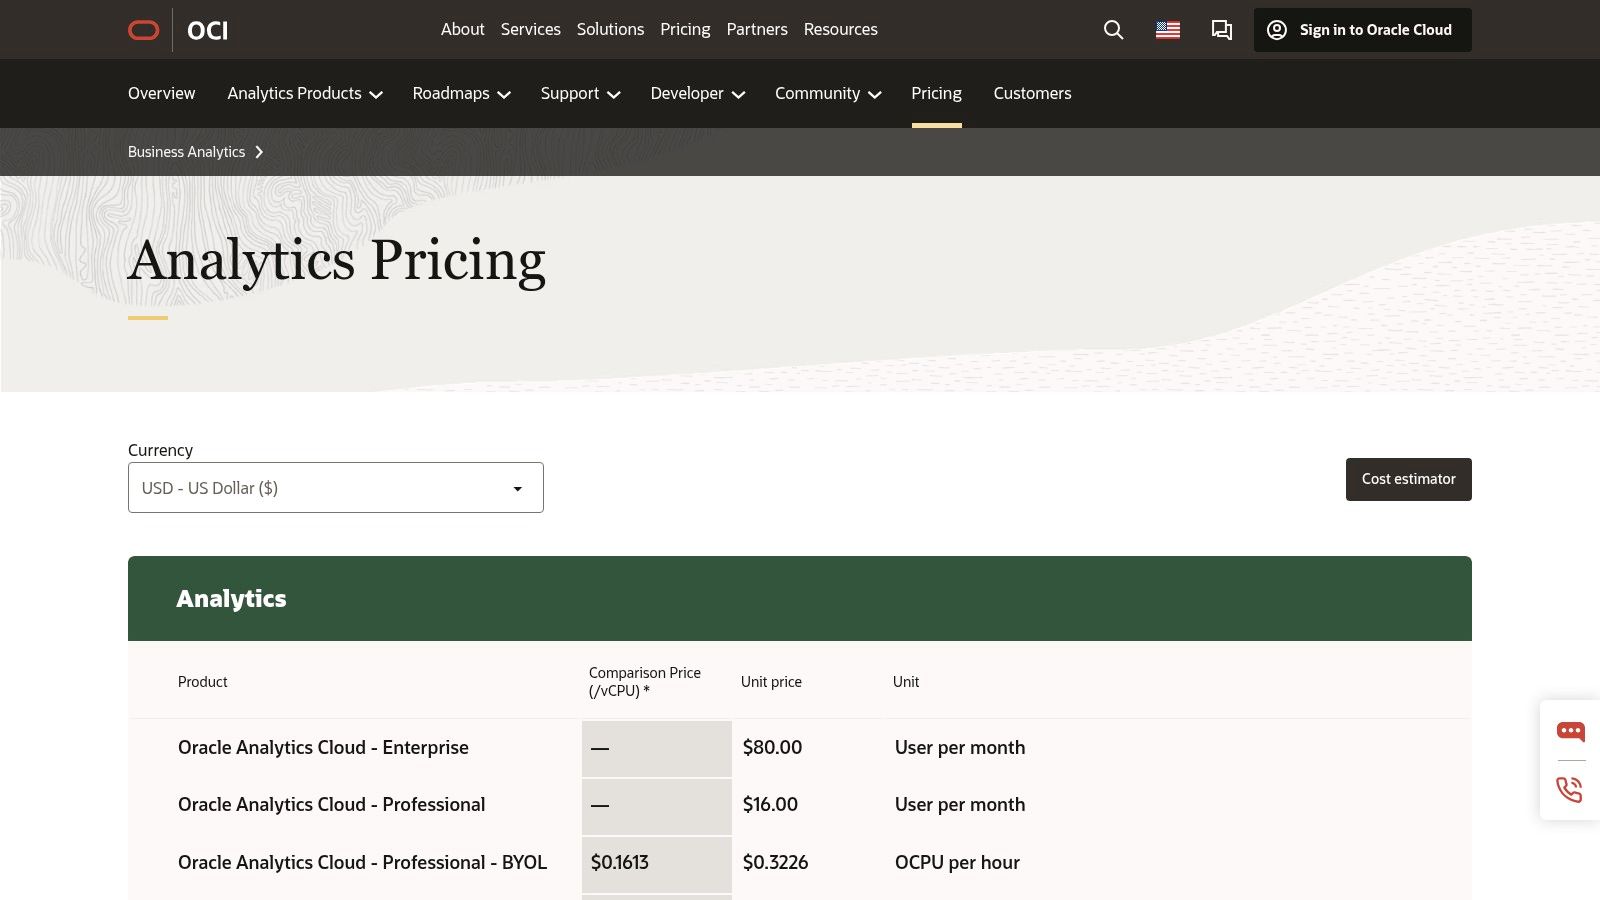Screen dimensions: 1600x900
Task: Open the Solutions menu item
Action: click(x=610, y=29)
